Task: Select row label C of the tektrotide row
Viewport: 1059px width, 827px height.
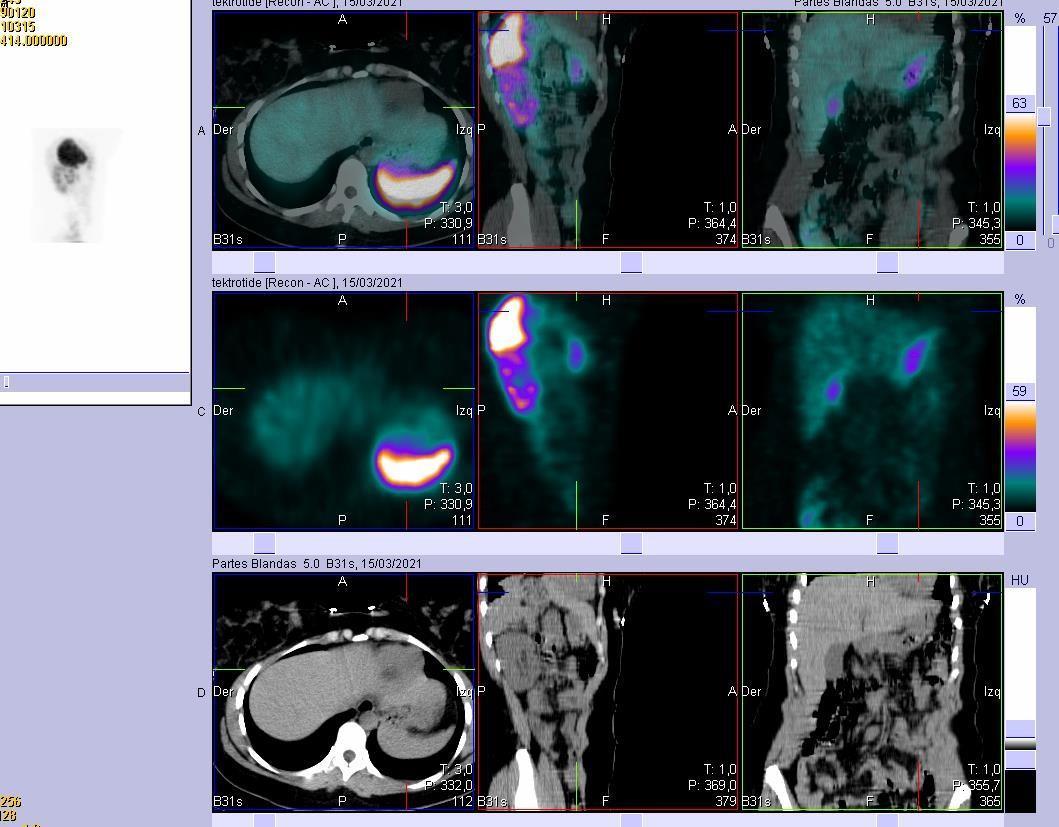Action: point(201,411)
